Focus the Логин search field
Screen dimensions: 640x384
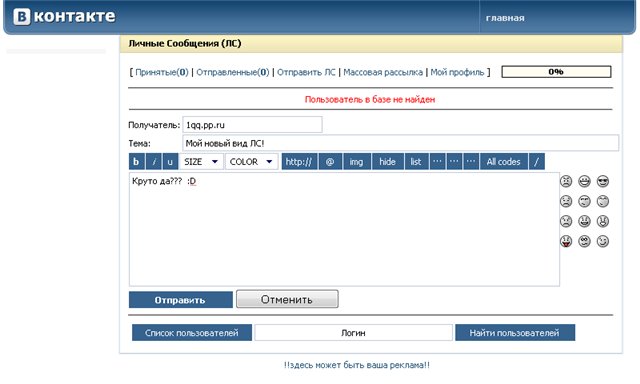coord(353,333)
